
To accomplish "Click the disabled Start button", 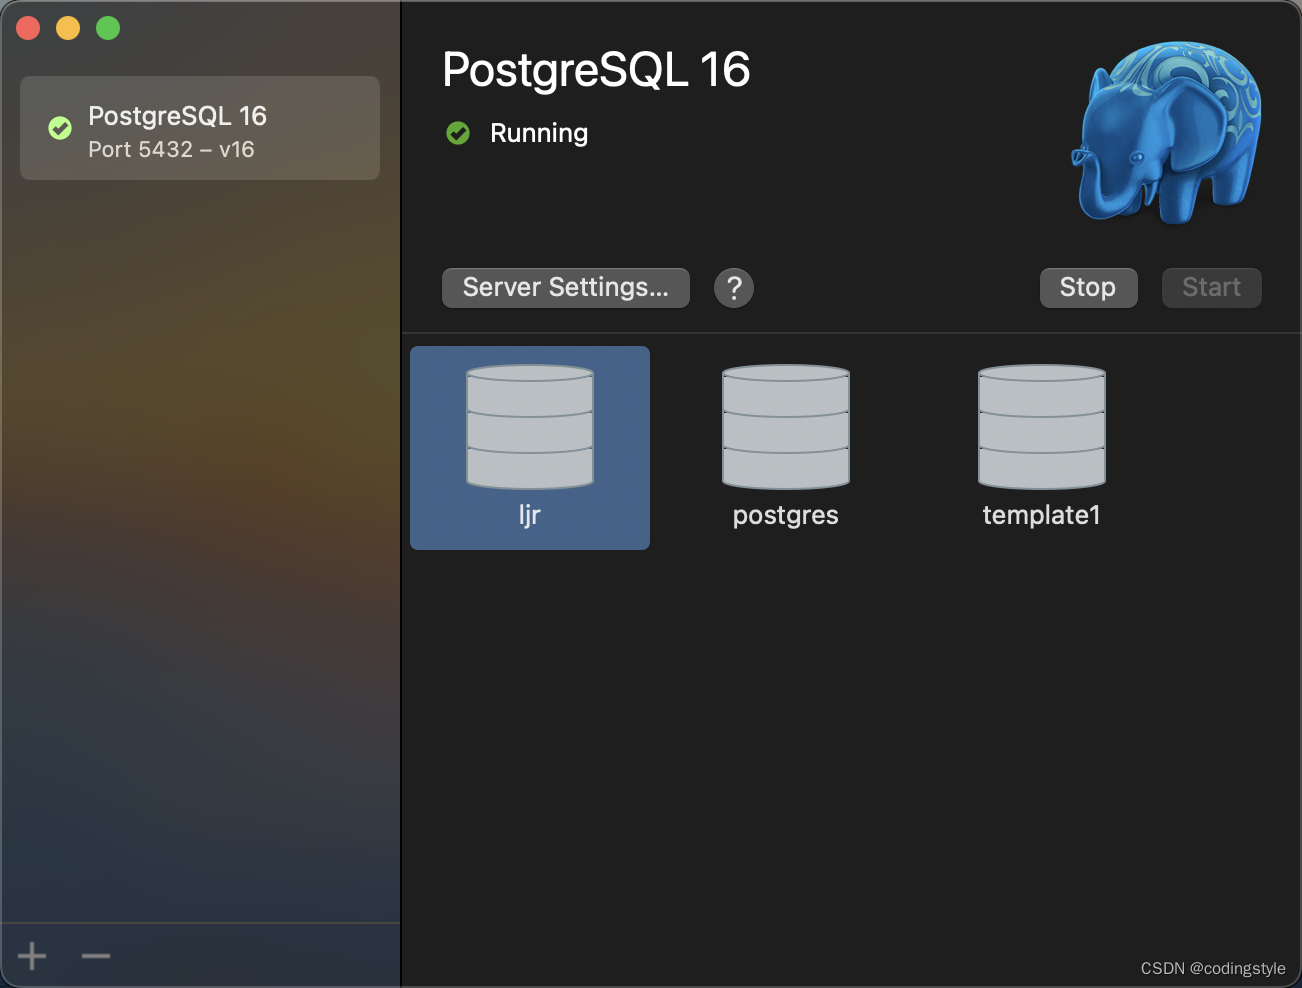I will point(1212,288).
